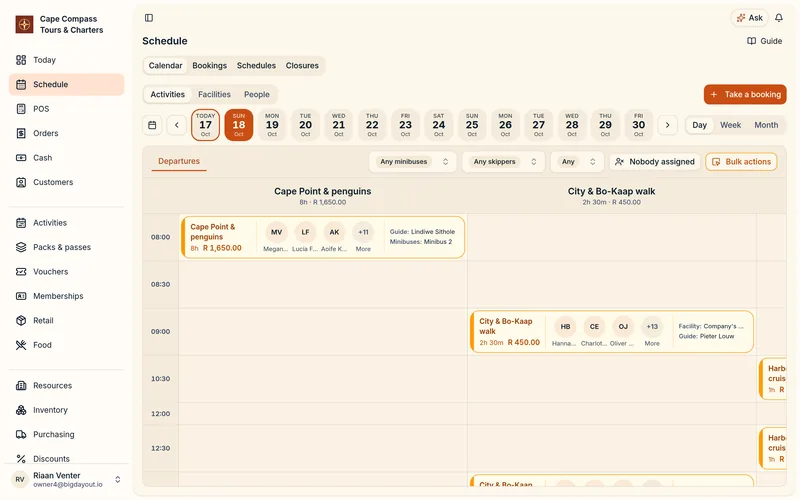Open the Ask assistant
800x500 pixels.
(749, 18)
